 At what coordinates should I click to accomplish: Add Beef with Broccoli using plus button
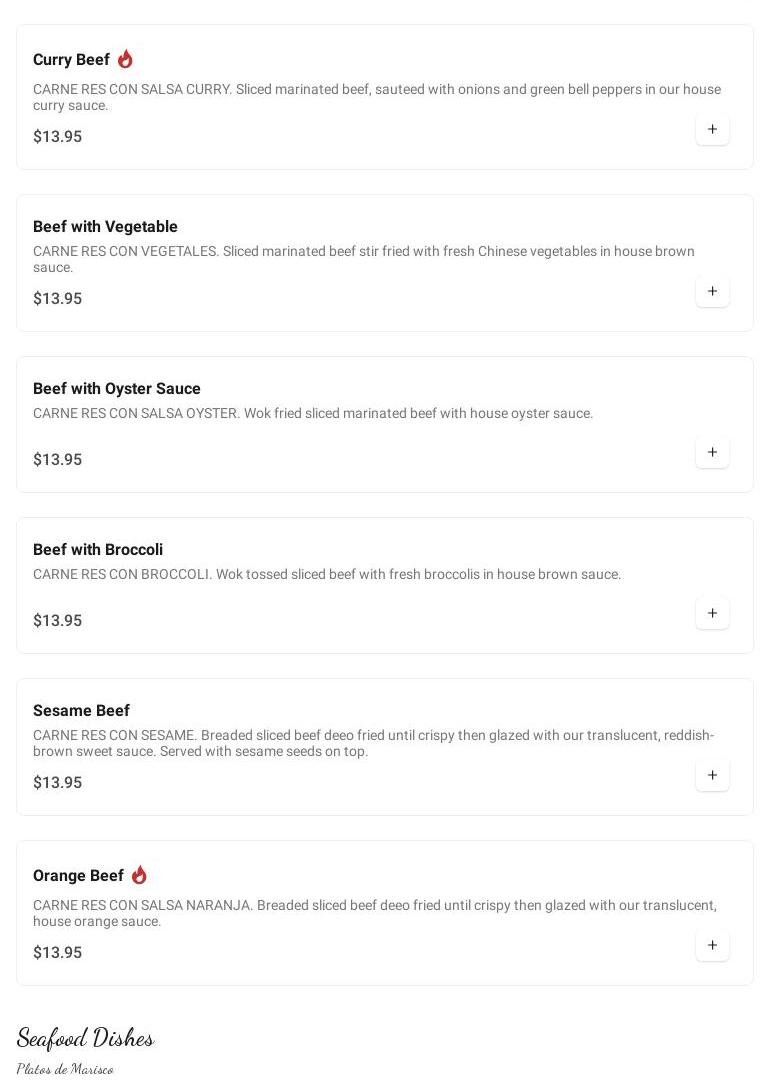point(712,613)
